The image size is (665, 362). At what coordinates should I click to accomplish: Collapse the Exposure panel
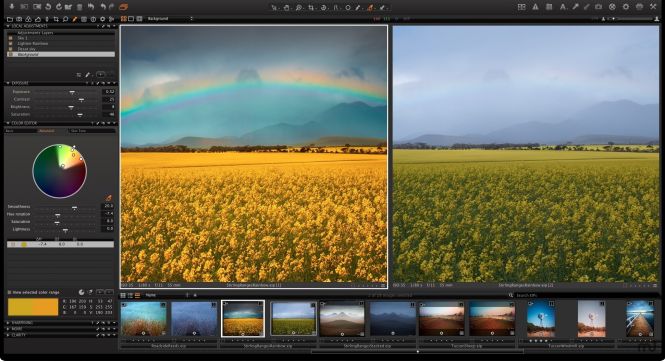(x=8, y=83)
